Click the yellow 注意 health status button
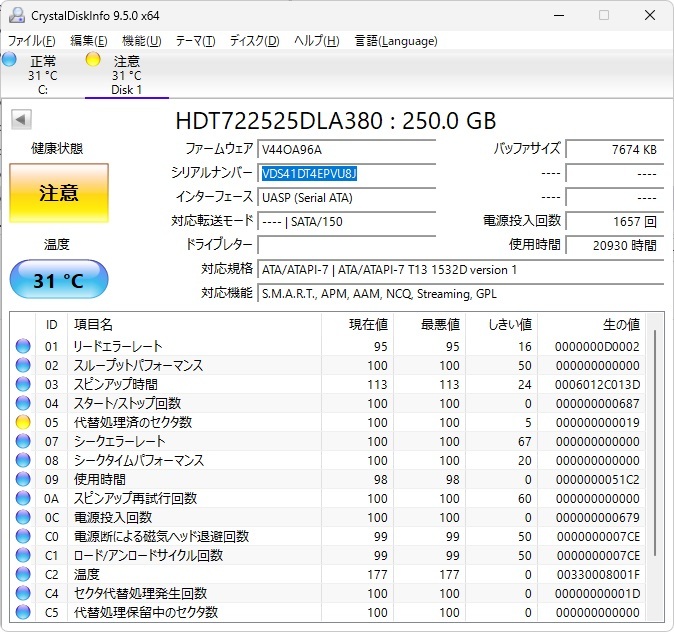This screenshot has width=674, height=632. pyautogui.click(x=59, y=193)
